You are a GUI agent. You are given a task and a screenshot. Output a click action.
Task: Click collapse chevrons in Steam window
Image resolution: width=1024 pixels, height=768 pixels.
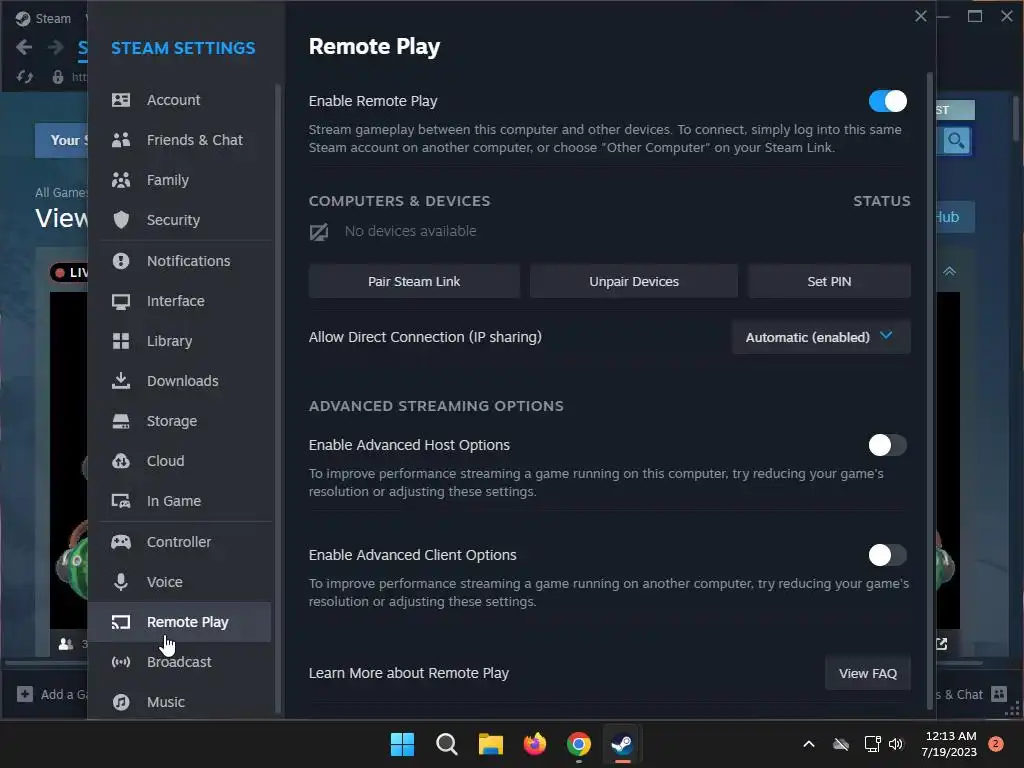click(950, 271)
